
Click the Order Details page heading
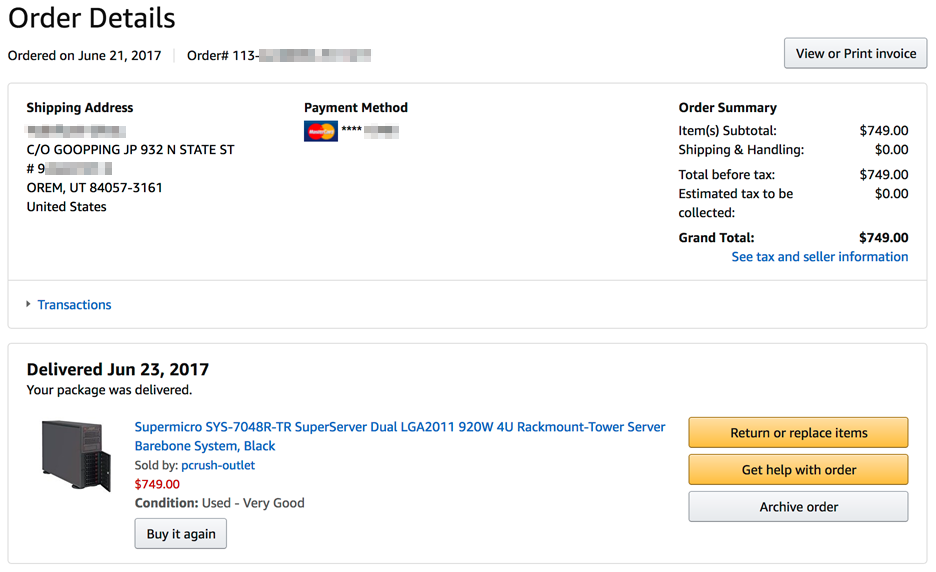(x=92, y=18)
